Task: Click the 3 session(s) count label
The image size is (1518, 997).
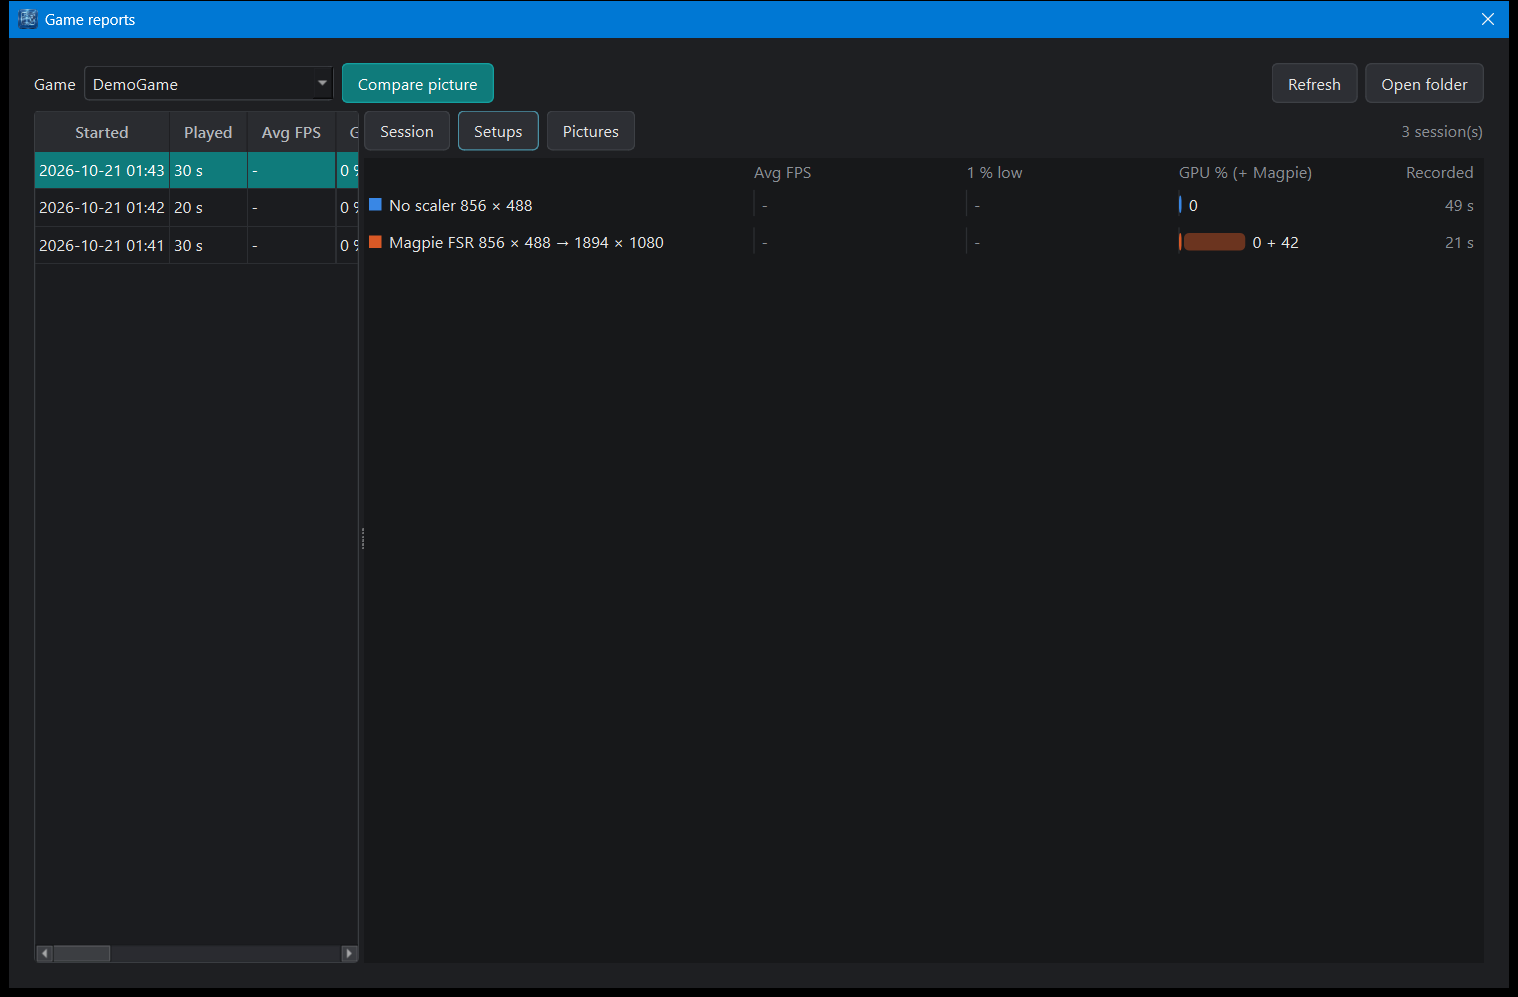Action: (x=1441, y=131)
